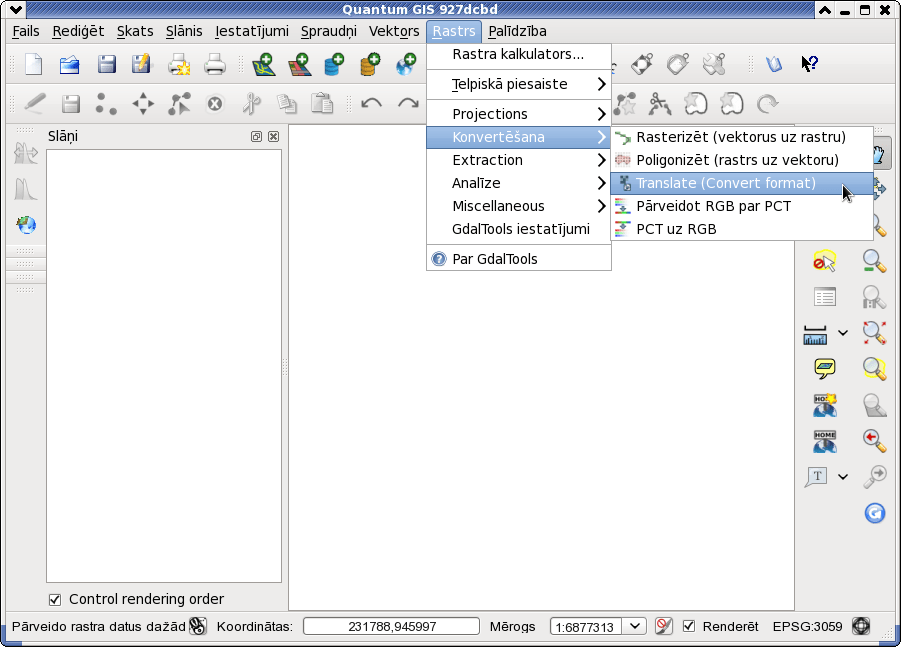901x647 pixels.
Task: Click the Open Project folder icon
Action: pos(70,64)
